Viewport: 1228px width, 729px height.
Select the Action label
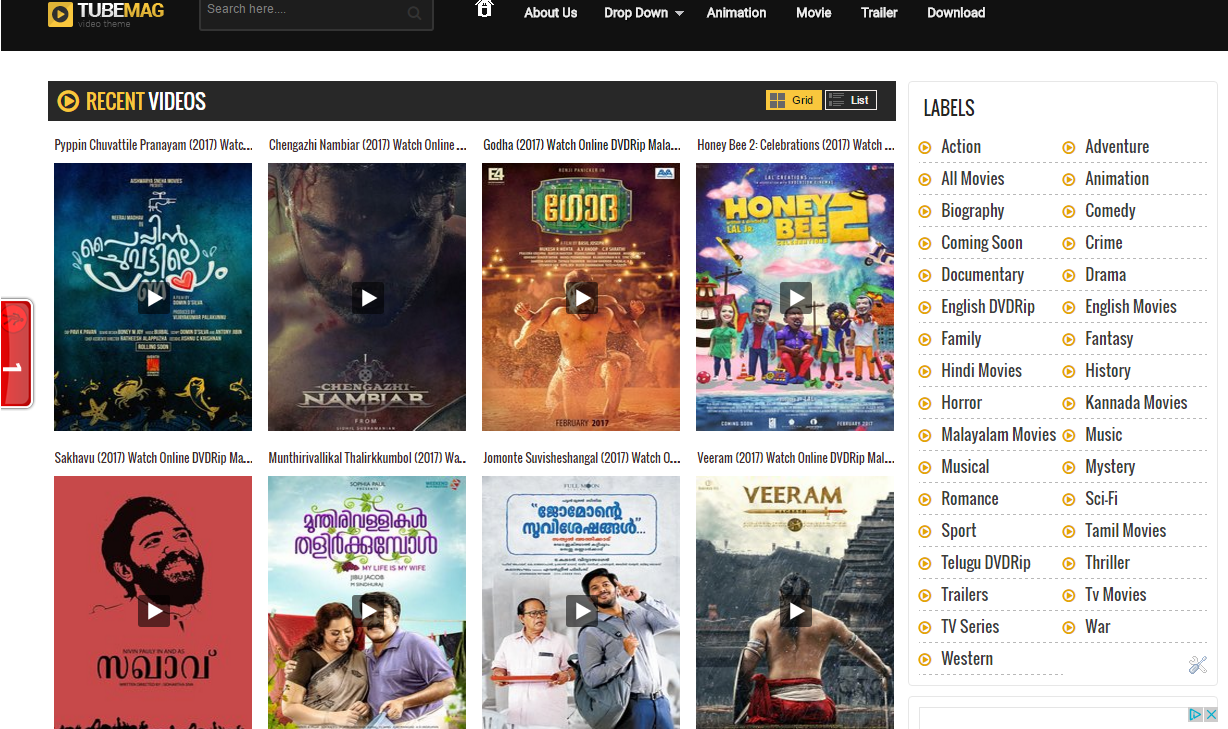click(x=961, y=147)
